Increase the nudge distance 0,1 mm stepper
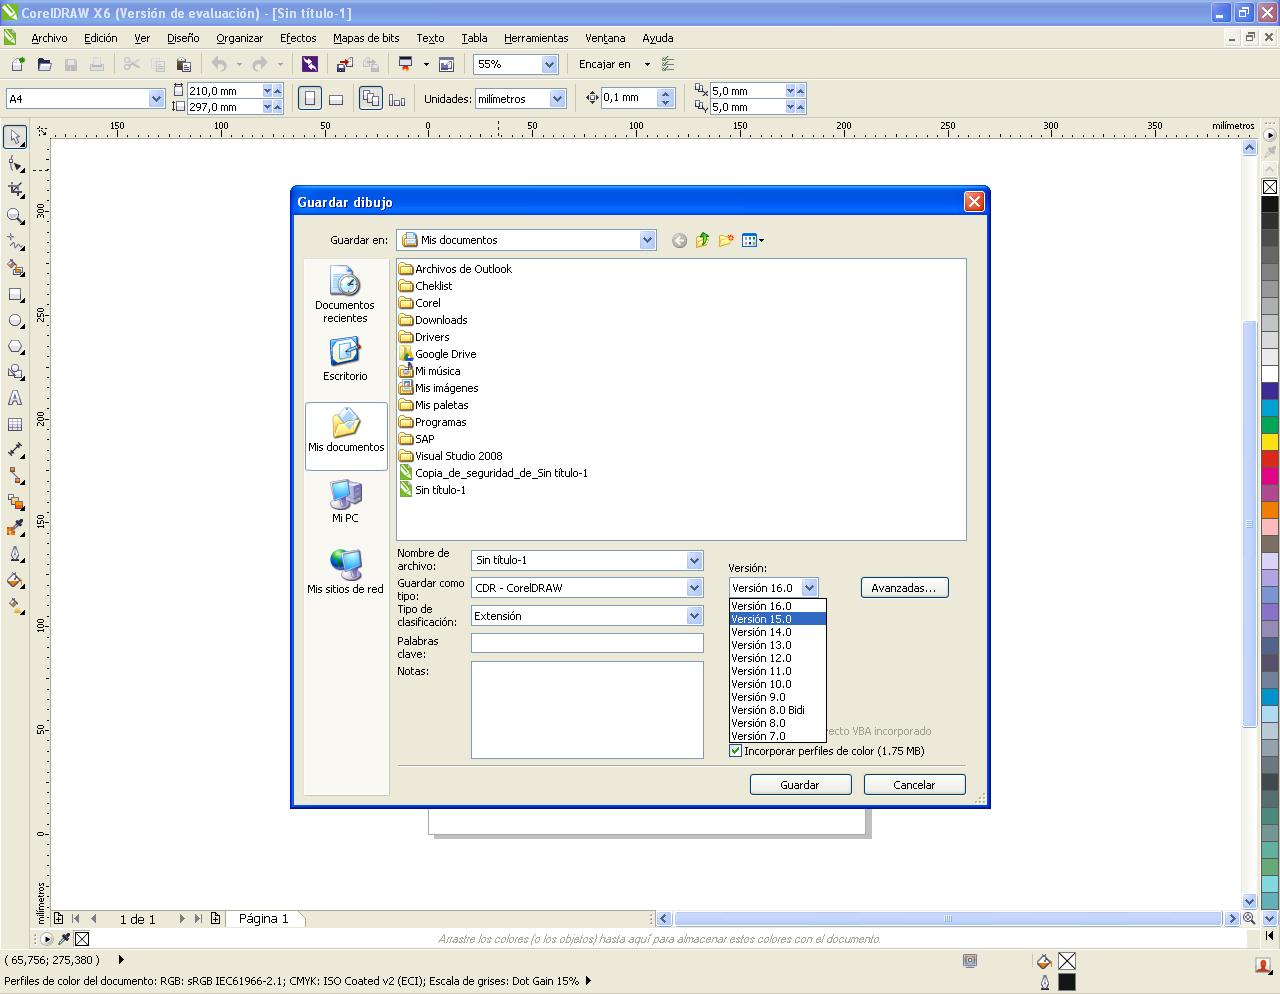This screenshot has height=994, width=1280. pyautogui.click(x=665, y=93)
